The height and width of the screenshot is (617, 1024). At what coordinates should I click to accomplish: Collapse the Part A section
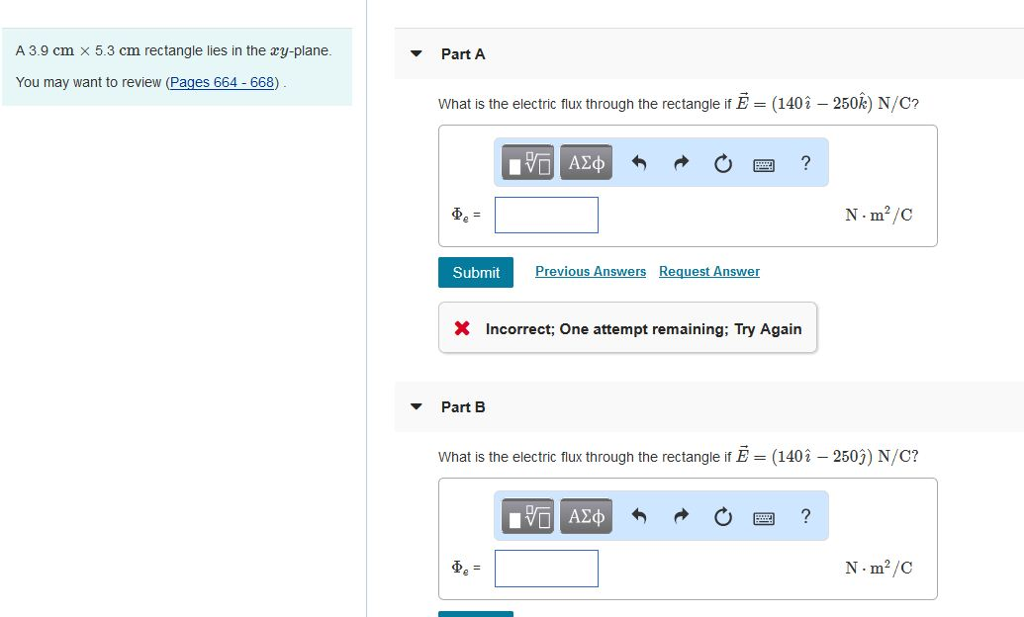pyautogui.click(x=417, y=54)
